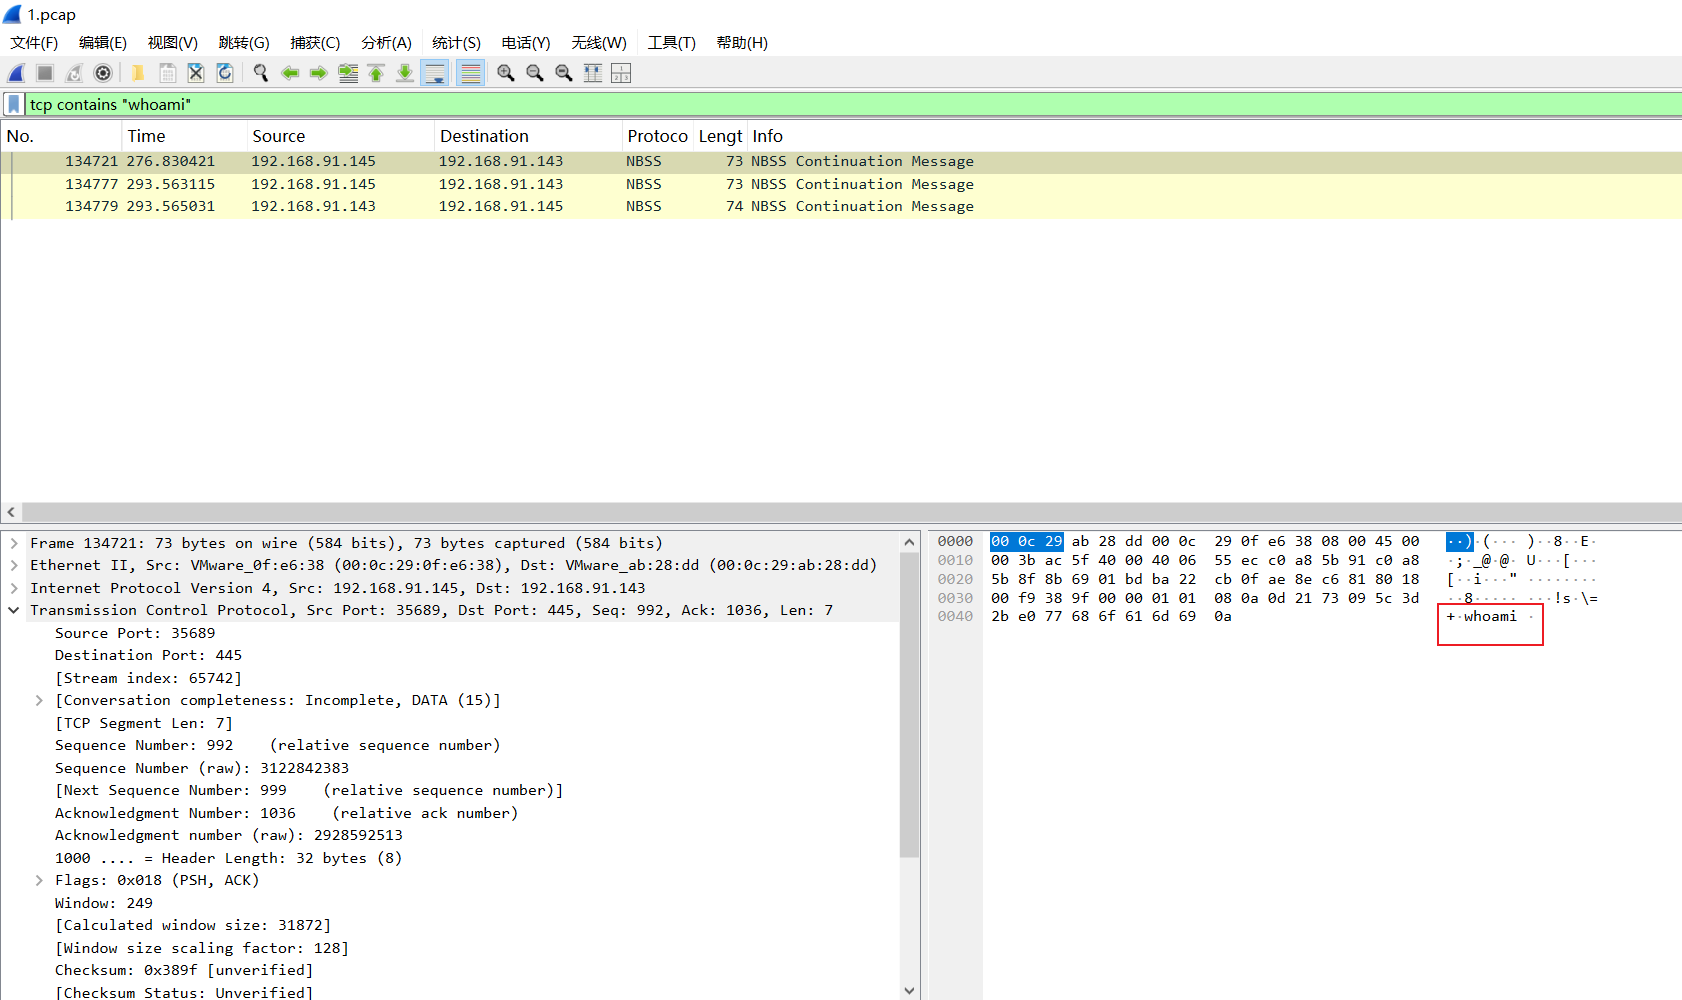Open the 无线(W) menu

[599, 43]
